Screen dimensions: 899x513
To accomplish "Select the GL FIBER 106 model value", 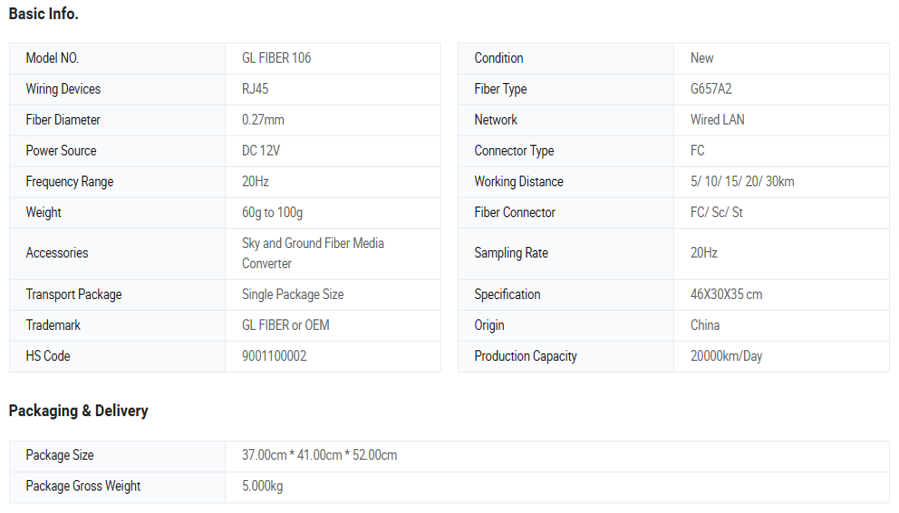I will 276,58.
